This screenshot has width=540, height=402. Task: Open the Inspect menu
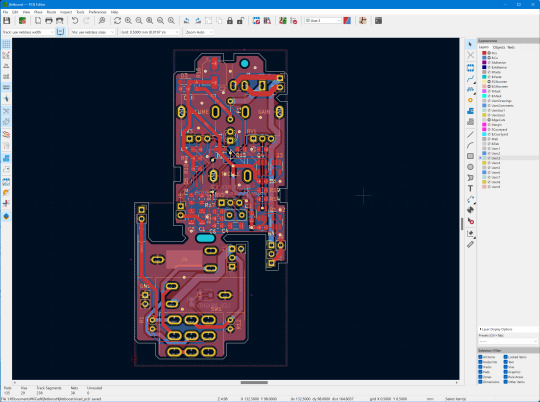coord(66,12)
